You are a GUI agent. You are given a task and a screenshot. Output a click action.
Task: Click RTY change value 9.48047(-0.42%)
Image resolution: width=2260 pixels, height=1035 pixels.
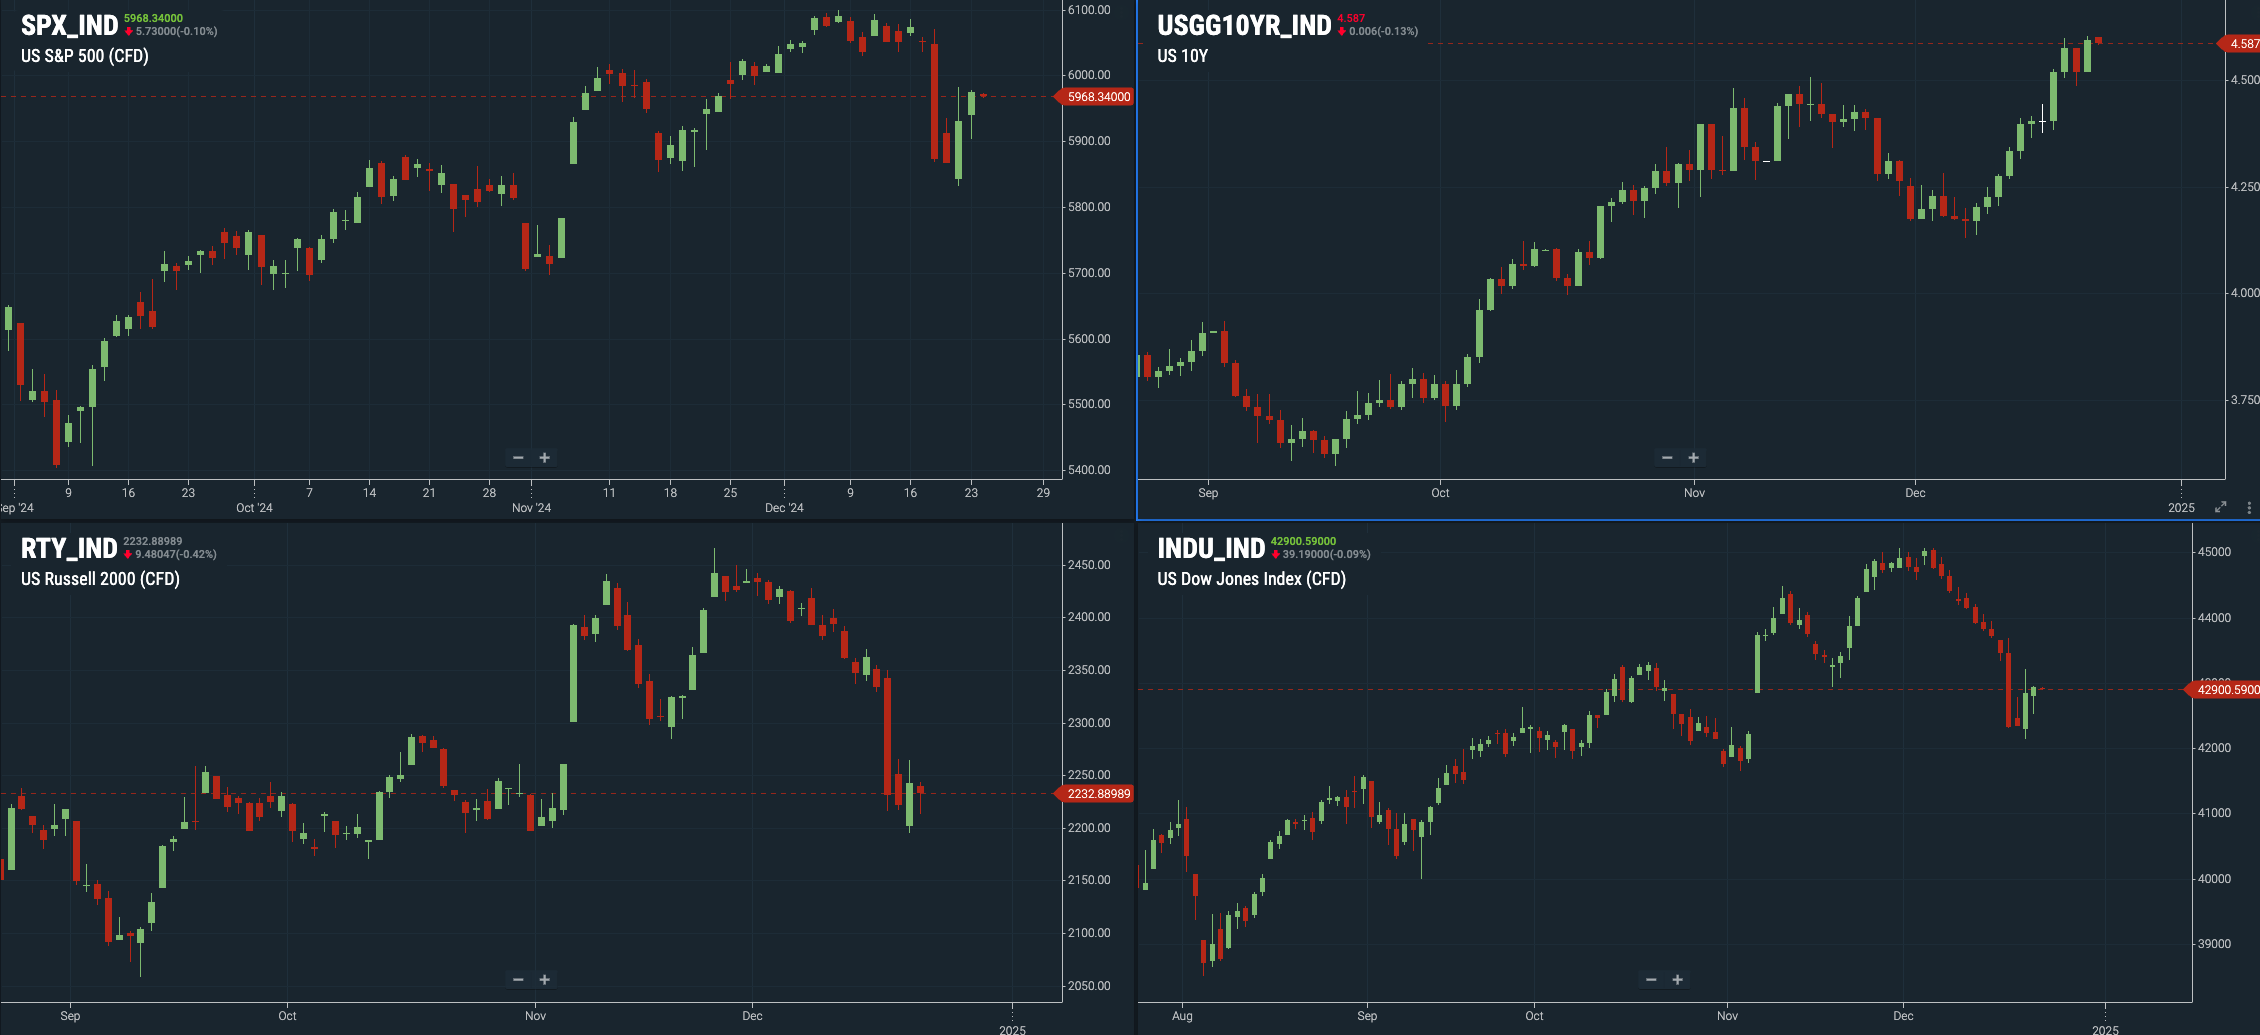tap(175, 554)
